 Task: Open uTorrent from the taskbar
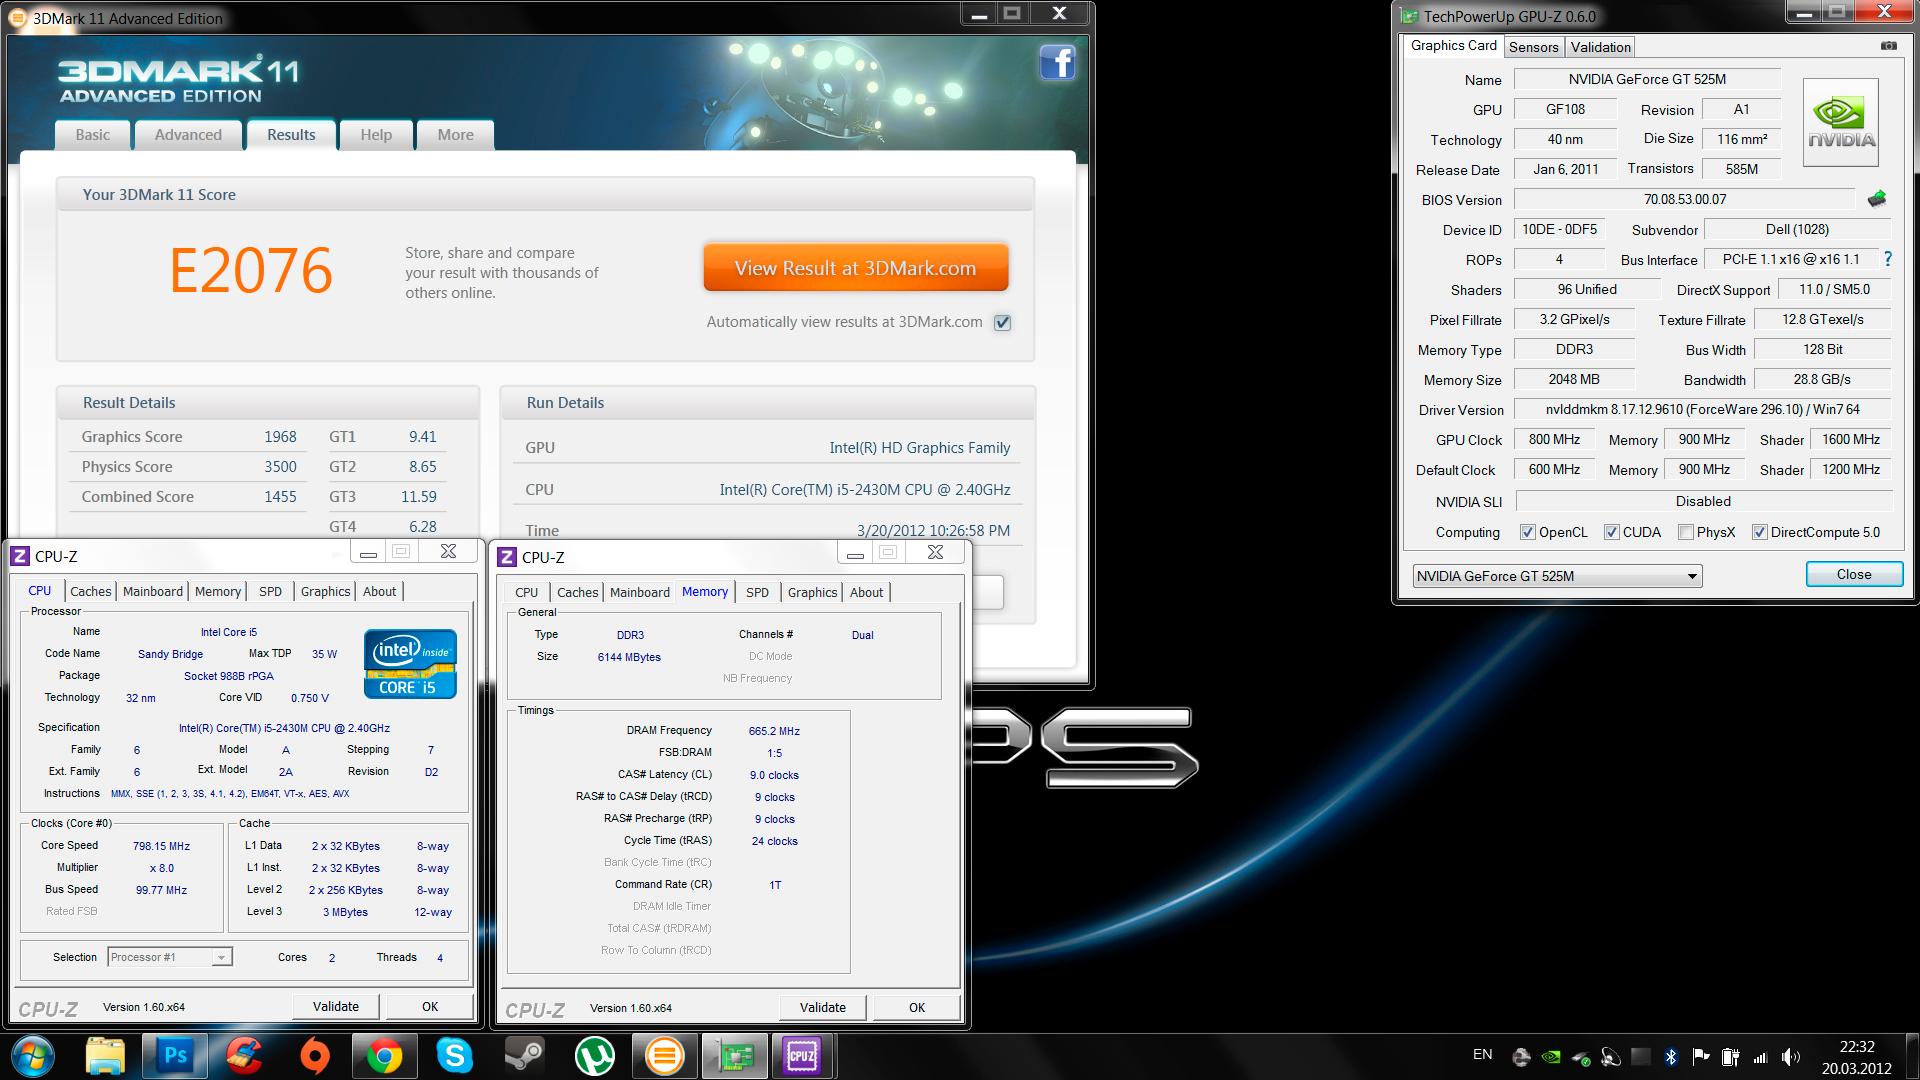(x=594, y=1056)
